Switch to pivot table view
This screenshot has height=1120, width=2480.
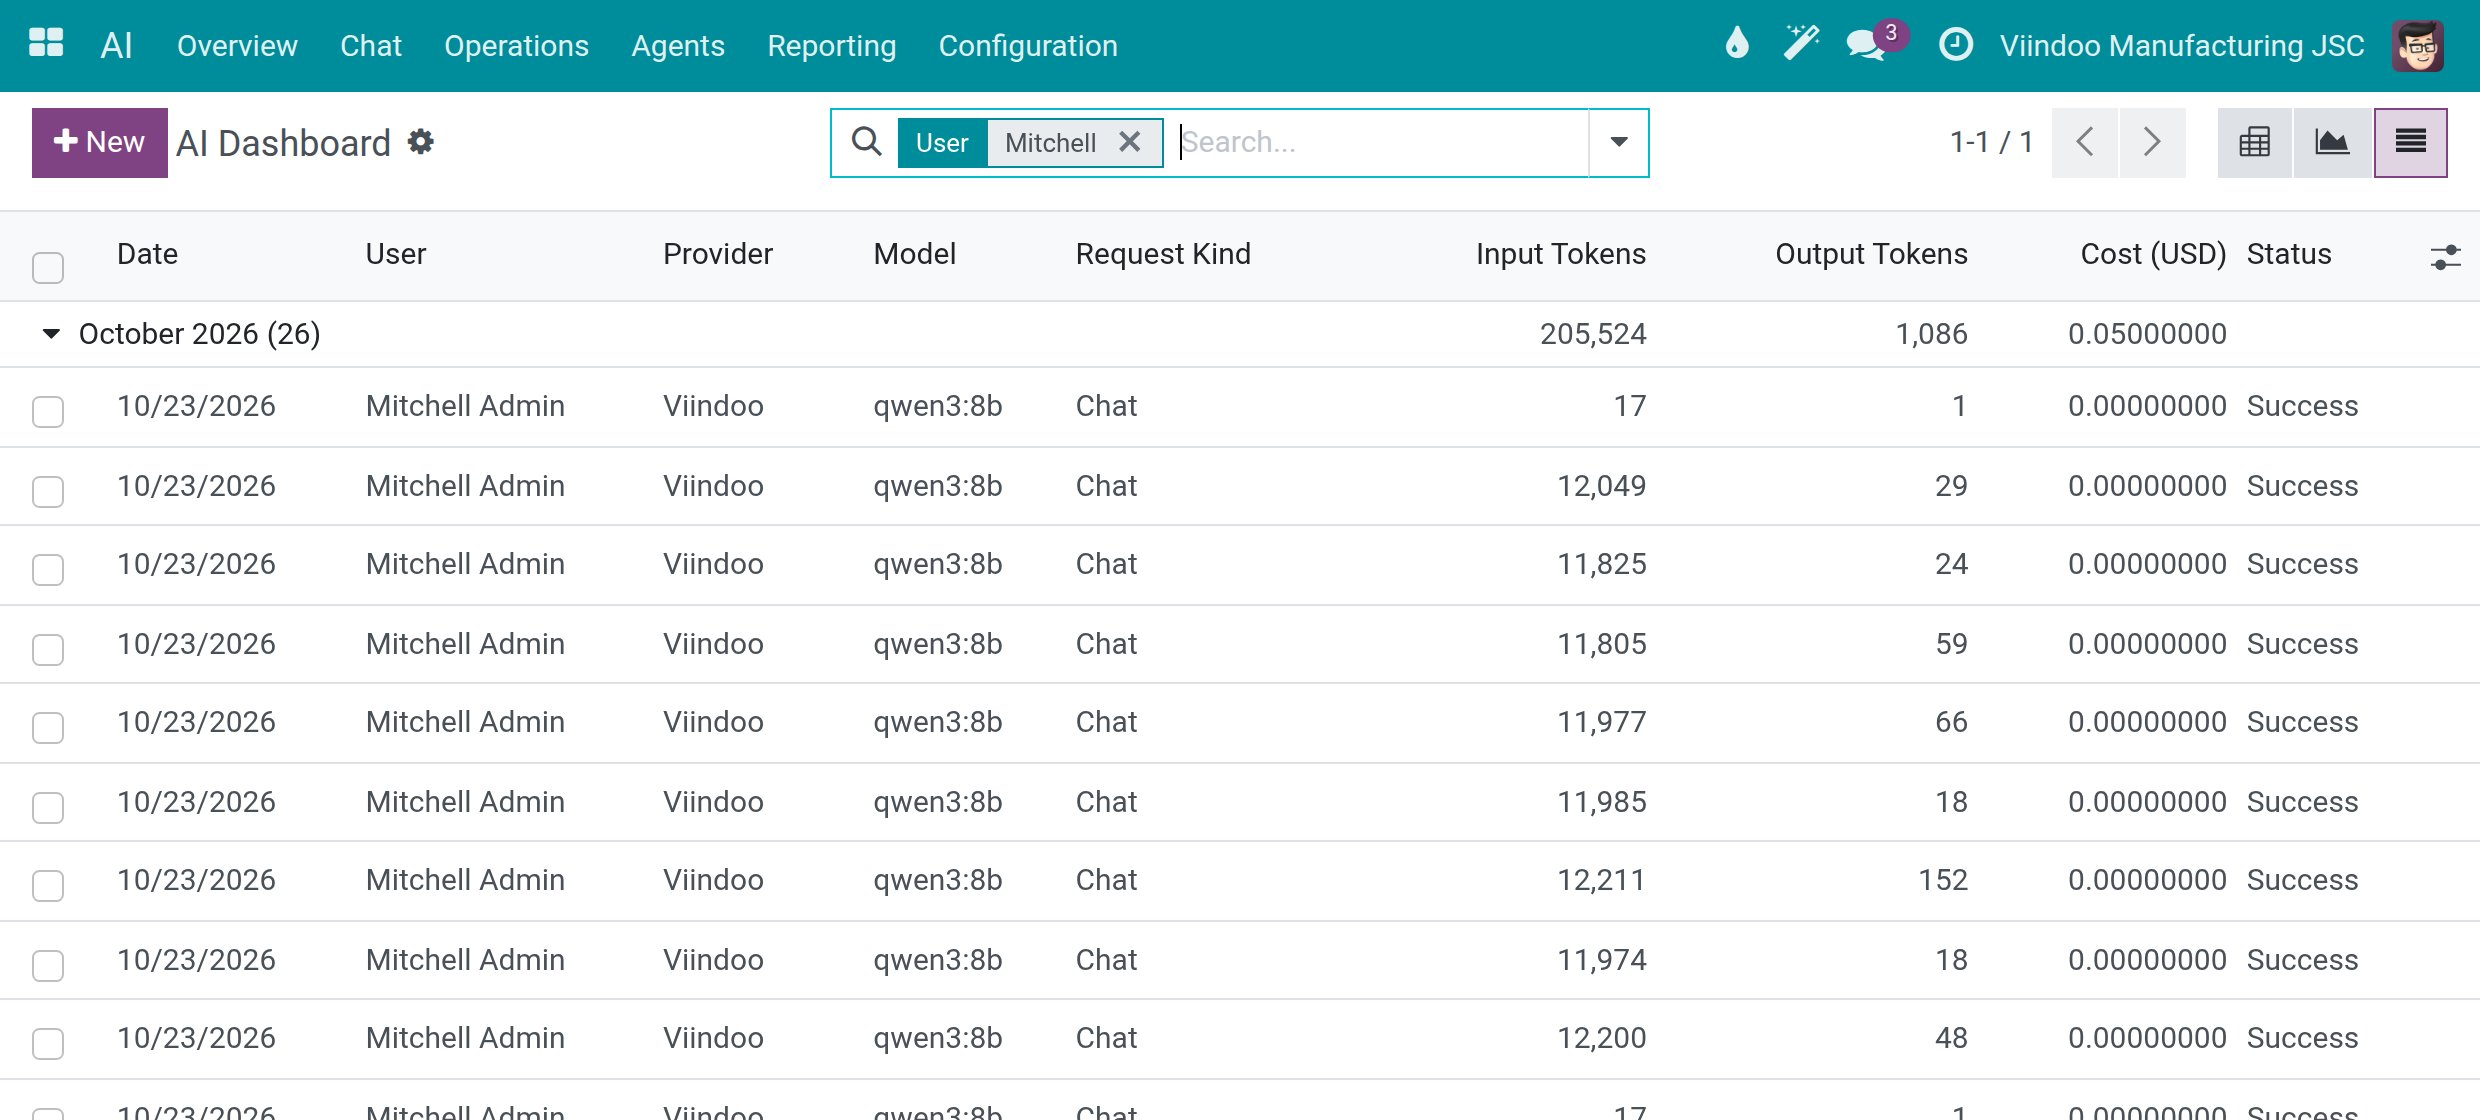click(2255, 143)
